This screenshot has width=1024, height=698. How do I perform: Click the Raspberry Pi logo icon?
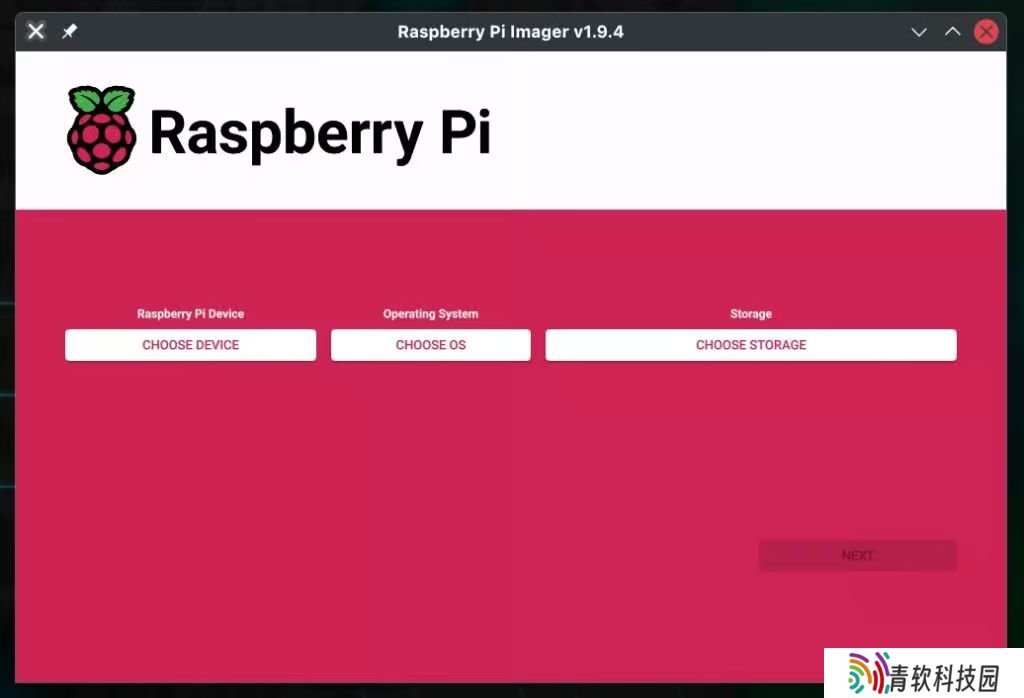pyautogui.click(x=102, y=130)
